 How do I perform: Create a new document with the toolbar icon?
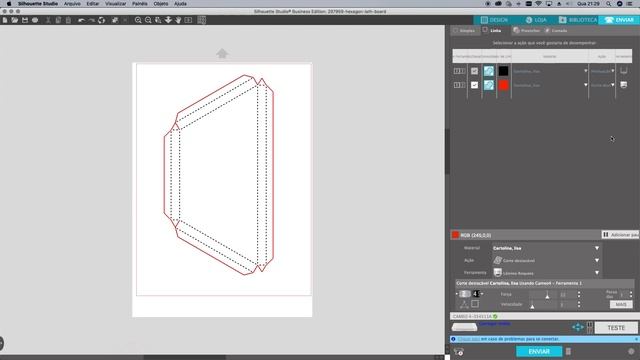click(5, 20)
